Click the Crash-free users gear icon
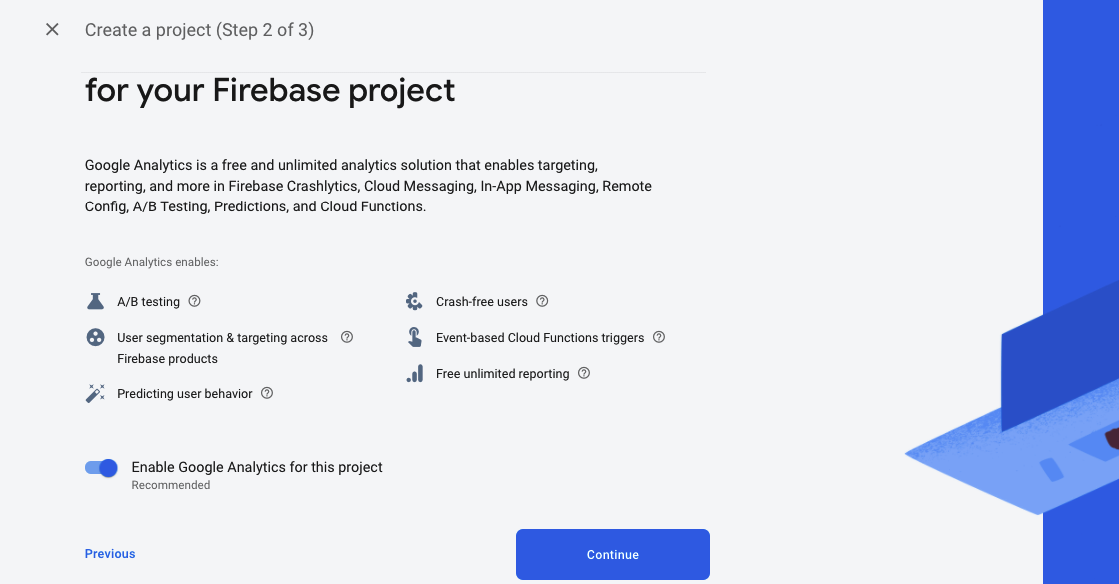The image size is (1119, 584). click(414, 301)
